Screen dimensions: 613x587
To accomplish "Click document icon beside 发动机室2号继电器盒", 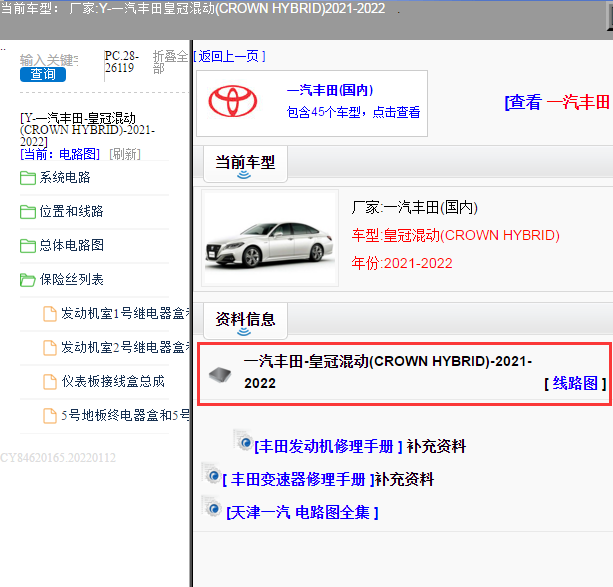I will (50, 348).
